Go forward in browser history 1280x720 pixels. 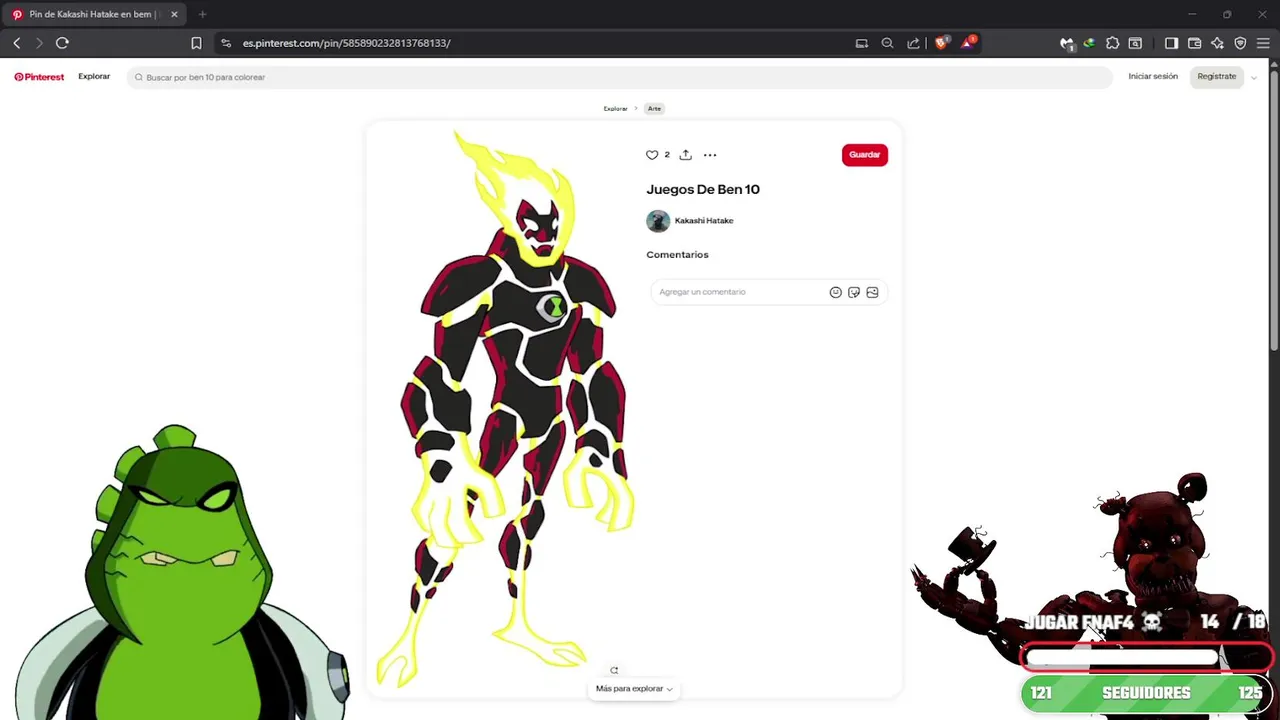(x=39, y=43)
